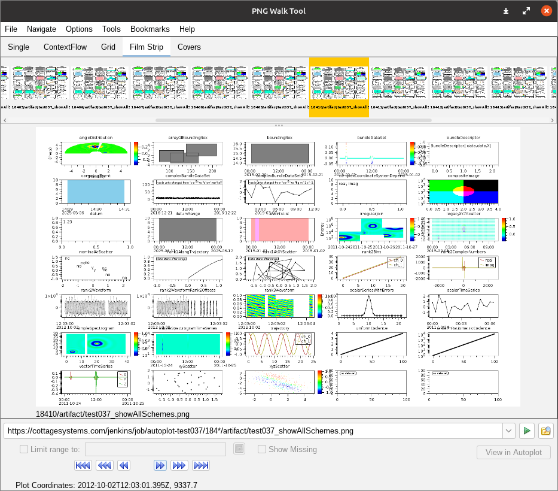This screenshot has height=491, width=558.
Task: Enable the Limit range to checkbox
Action: click(24, 449)
